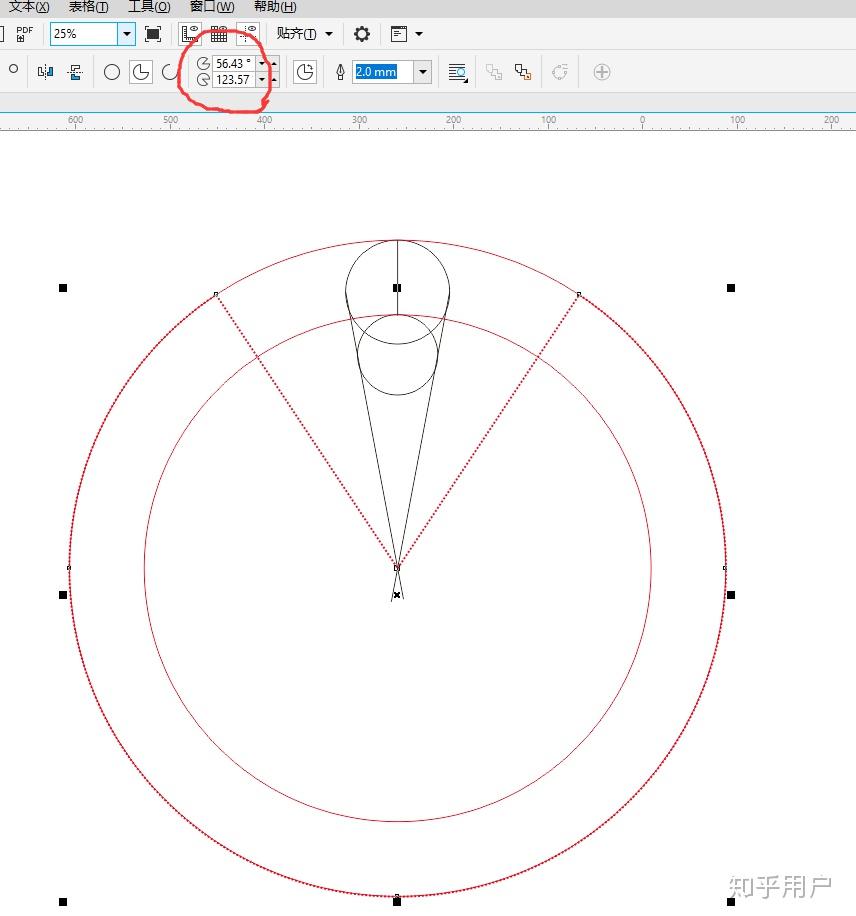Open the outline width dropdown

click(x=422, y=71)
